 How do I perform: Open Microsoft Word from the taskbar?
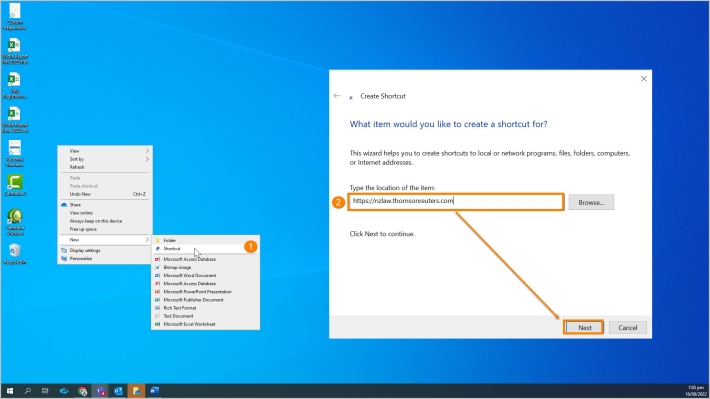[154, 391]
